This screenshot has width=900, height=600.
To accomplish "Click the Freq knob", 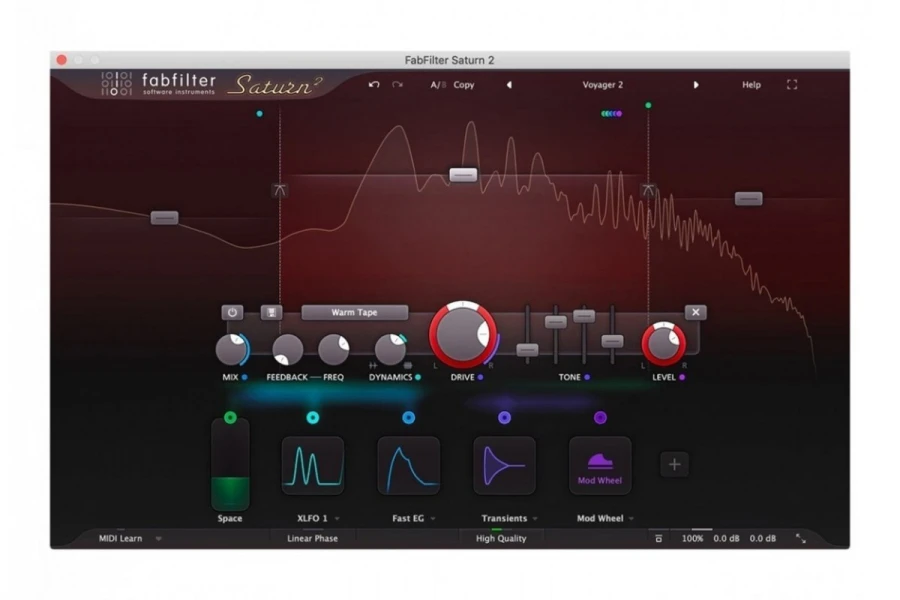I will tap(333, 349).
